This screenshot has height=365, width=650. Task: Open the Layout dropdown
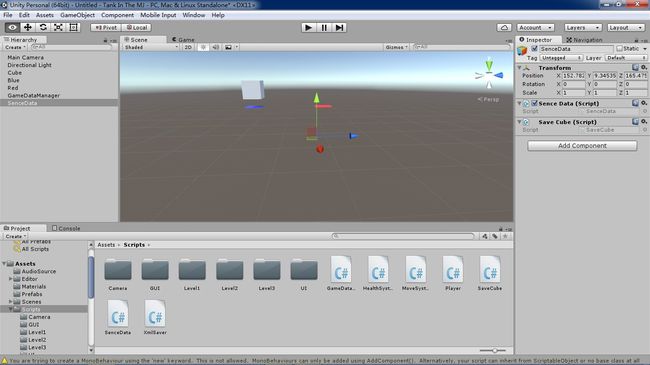(626, 27)
